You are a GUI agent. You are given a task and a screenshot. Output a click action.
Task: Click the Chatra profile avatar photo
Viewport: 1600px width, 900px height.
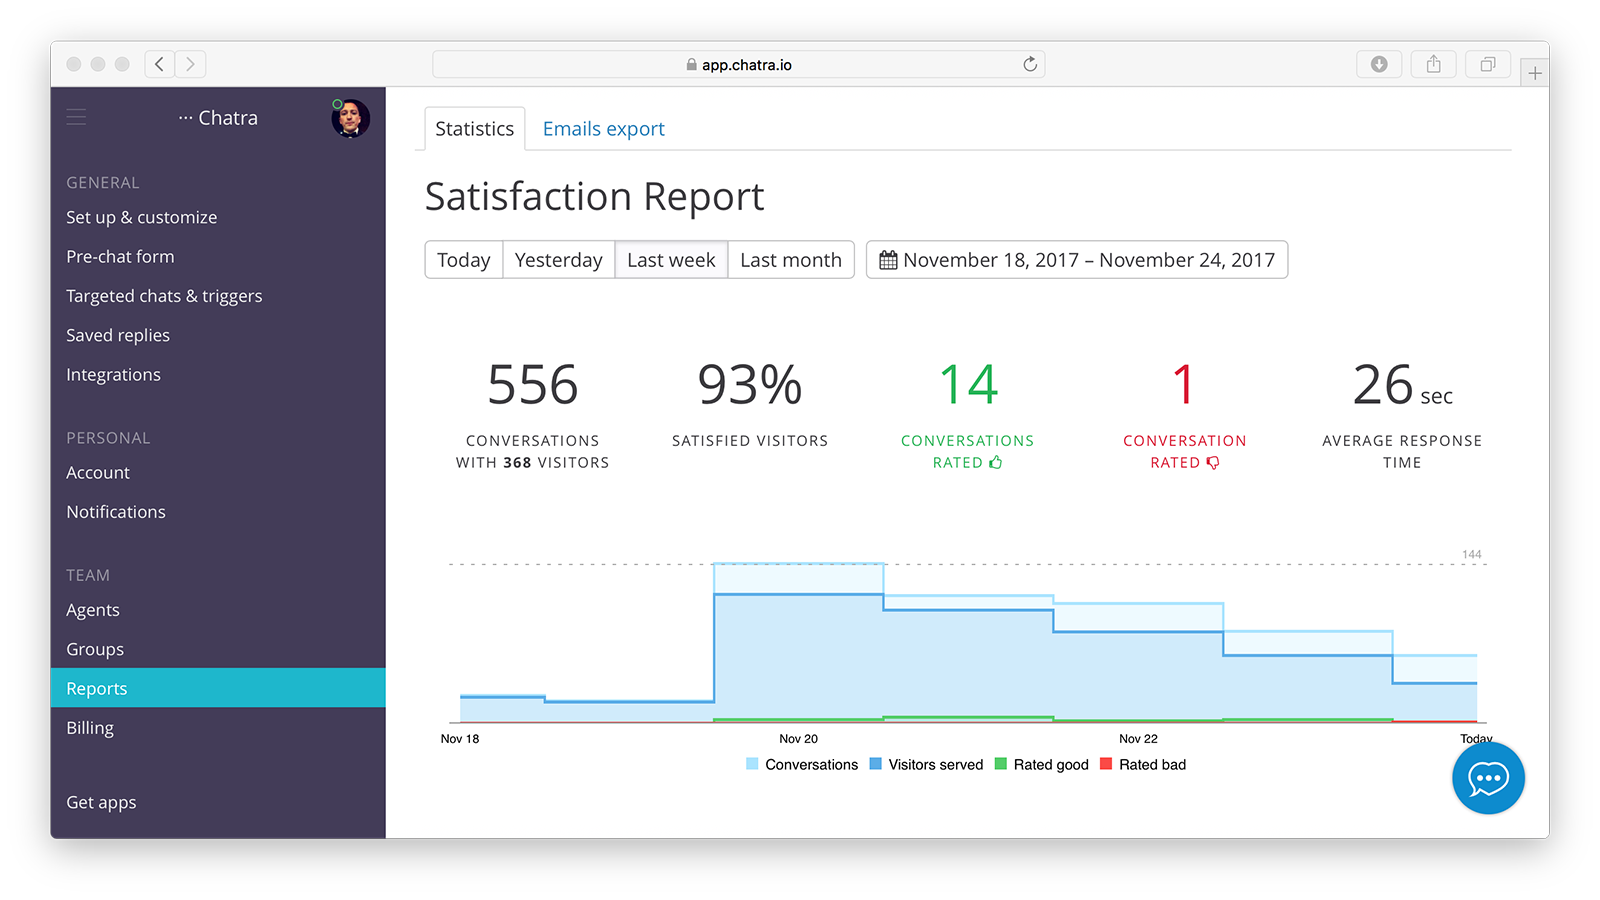coord(350,117)
